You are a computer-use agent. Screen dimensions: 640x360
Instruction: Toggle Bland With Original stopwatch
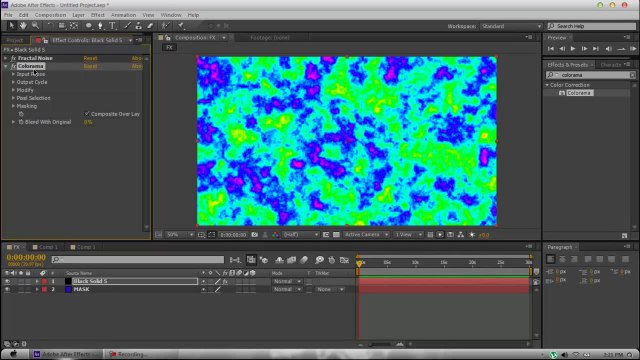[x=21, y=122]
